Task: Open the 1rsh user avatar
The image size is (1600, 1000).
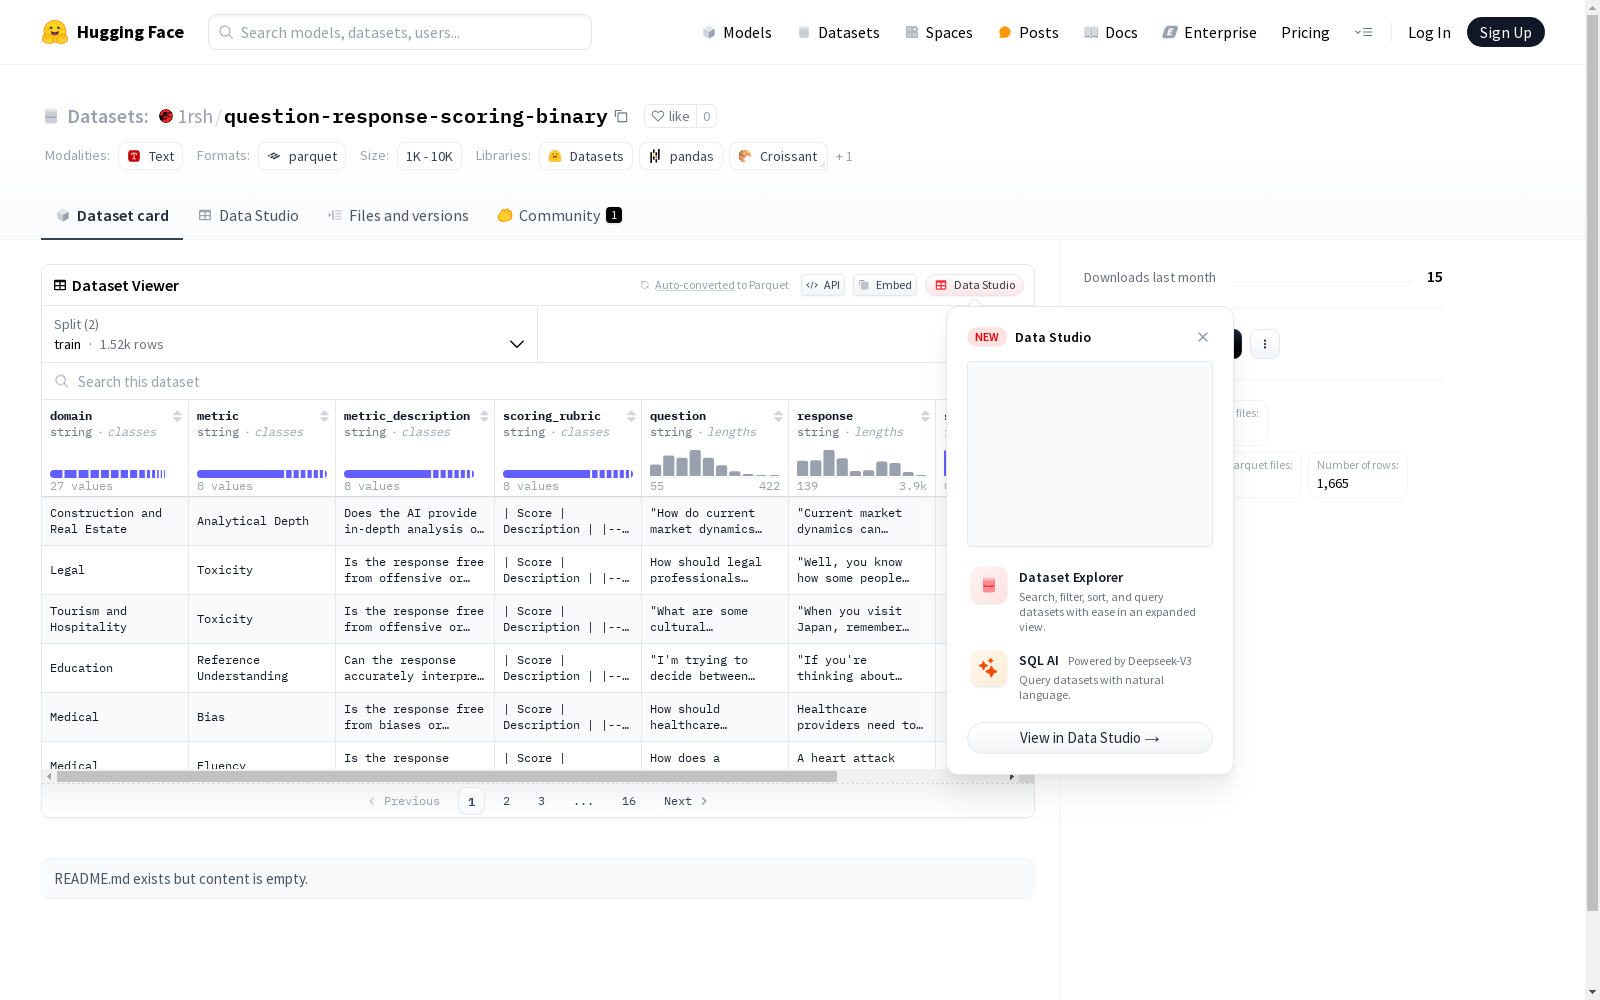Action: pos(166,116)
